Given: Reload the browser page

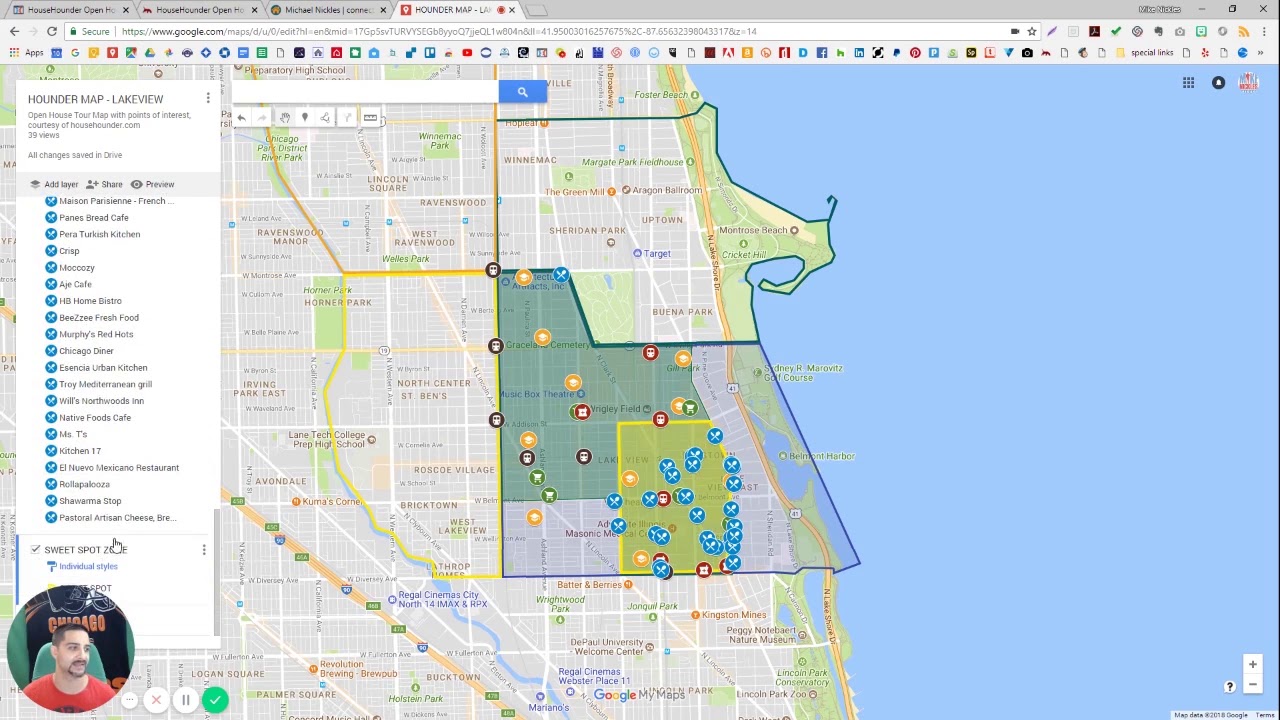Looking at the screenshot, I should click(52, 31).
